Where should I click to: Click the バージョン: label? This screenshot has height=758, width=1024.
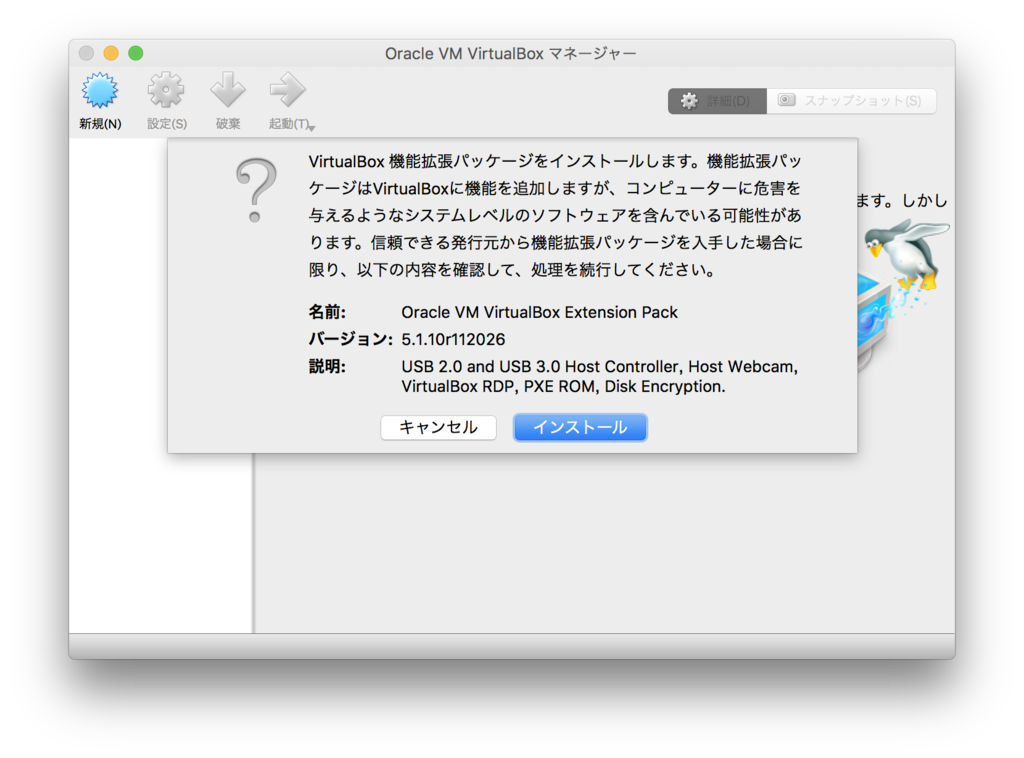click(350, 340)
